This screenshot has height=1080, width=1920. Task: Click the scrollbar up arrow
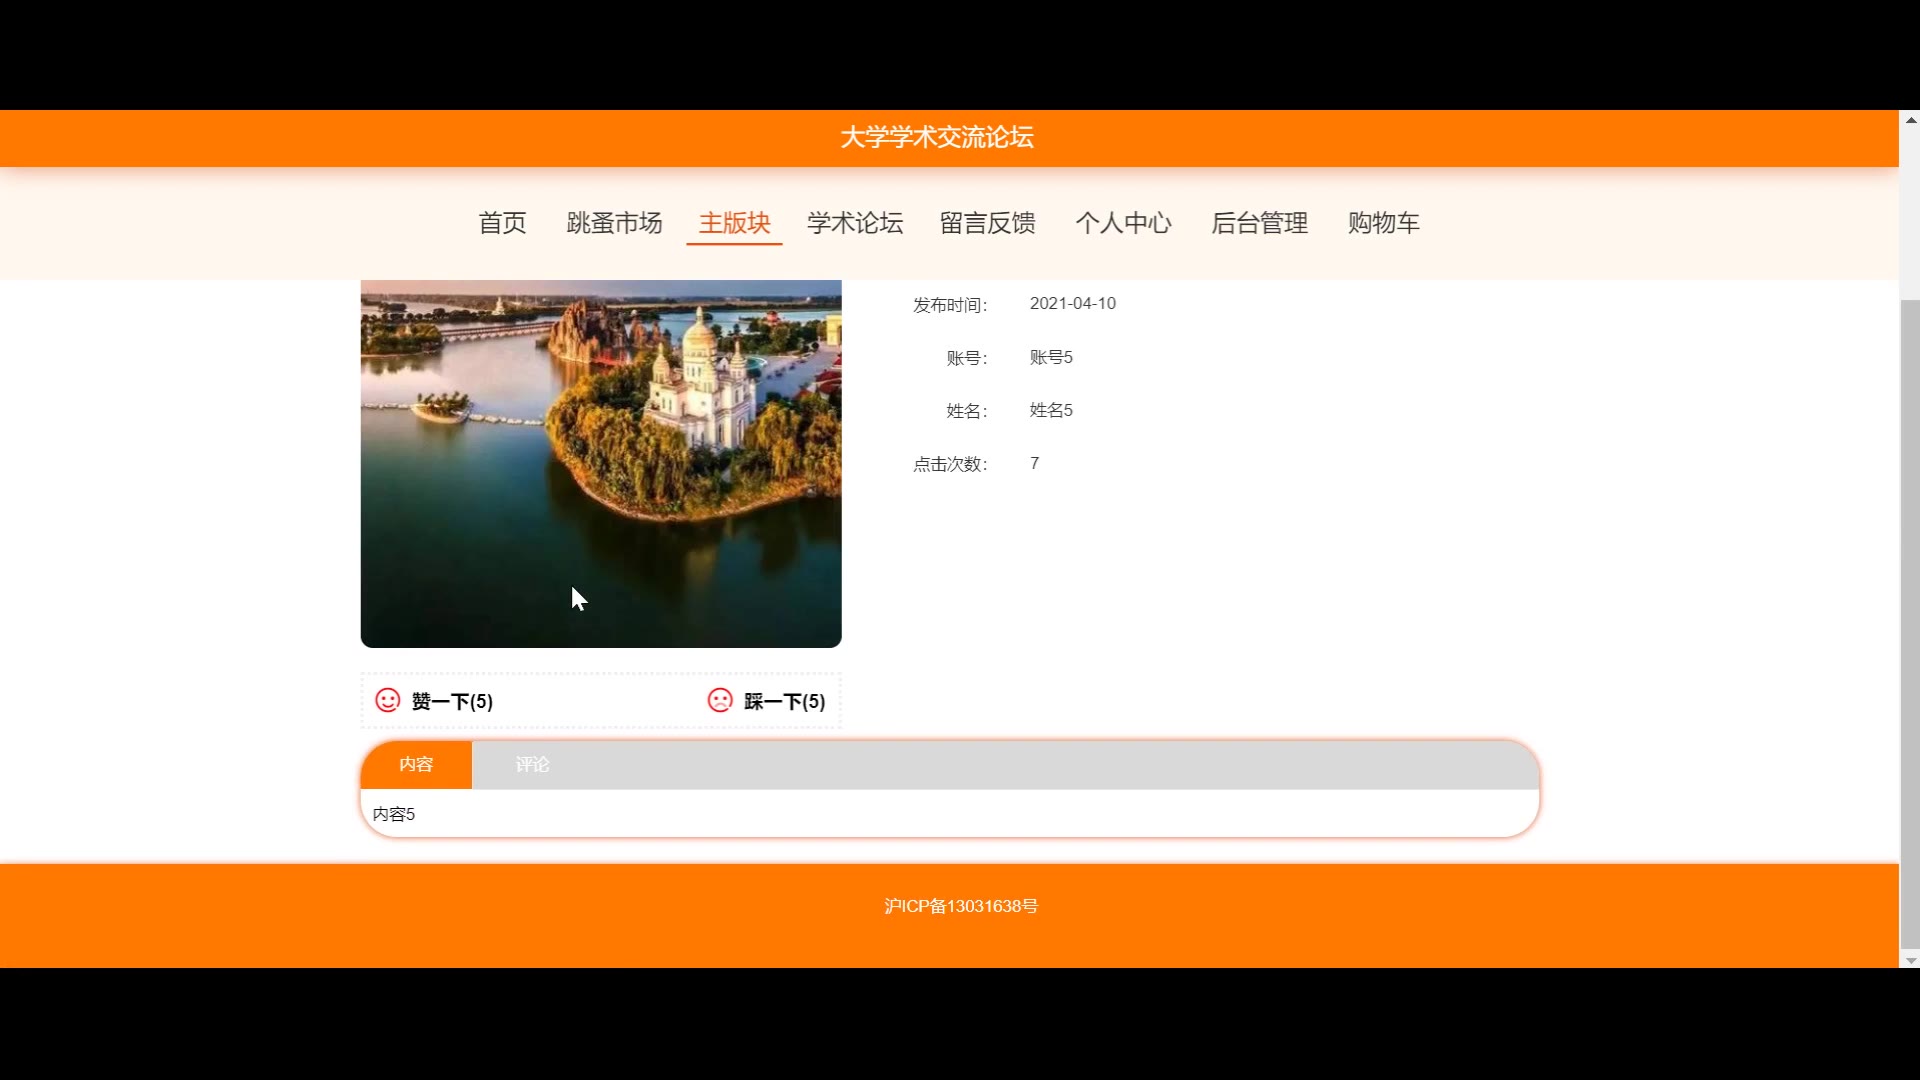coord(1910,120)
